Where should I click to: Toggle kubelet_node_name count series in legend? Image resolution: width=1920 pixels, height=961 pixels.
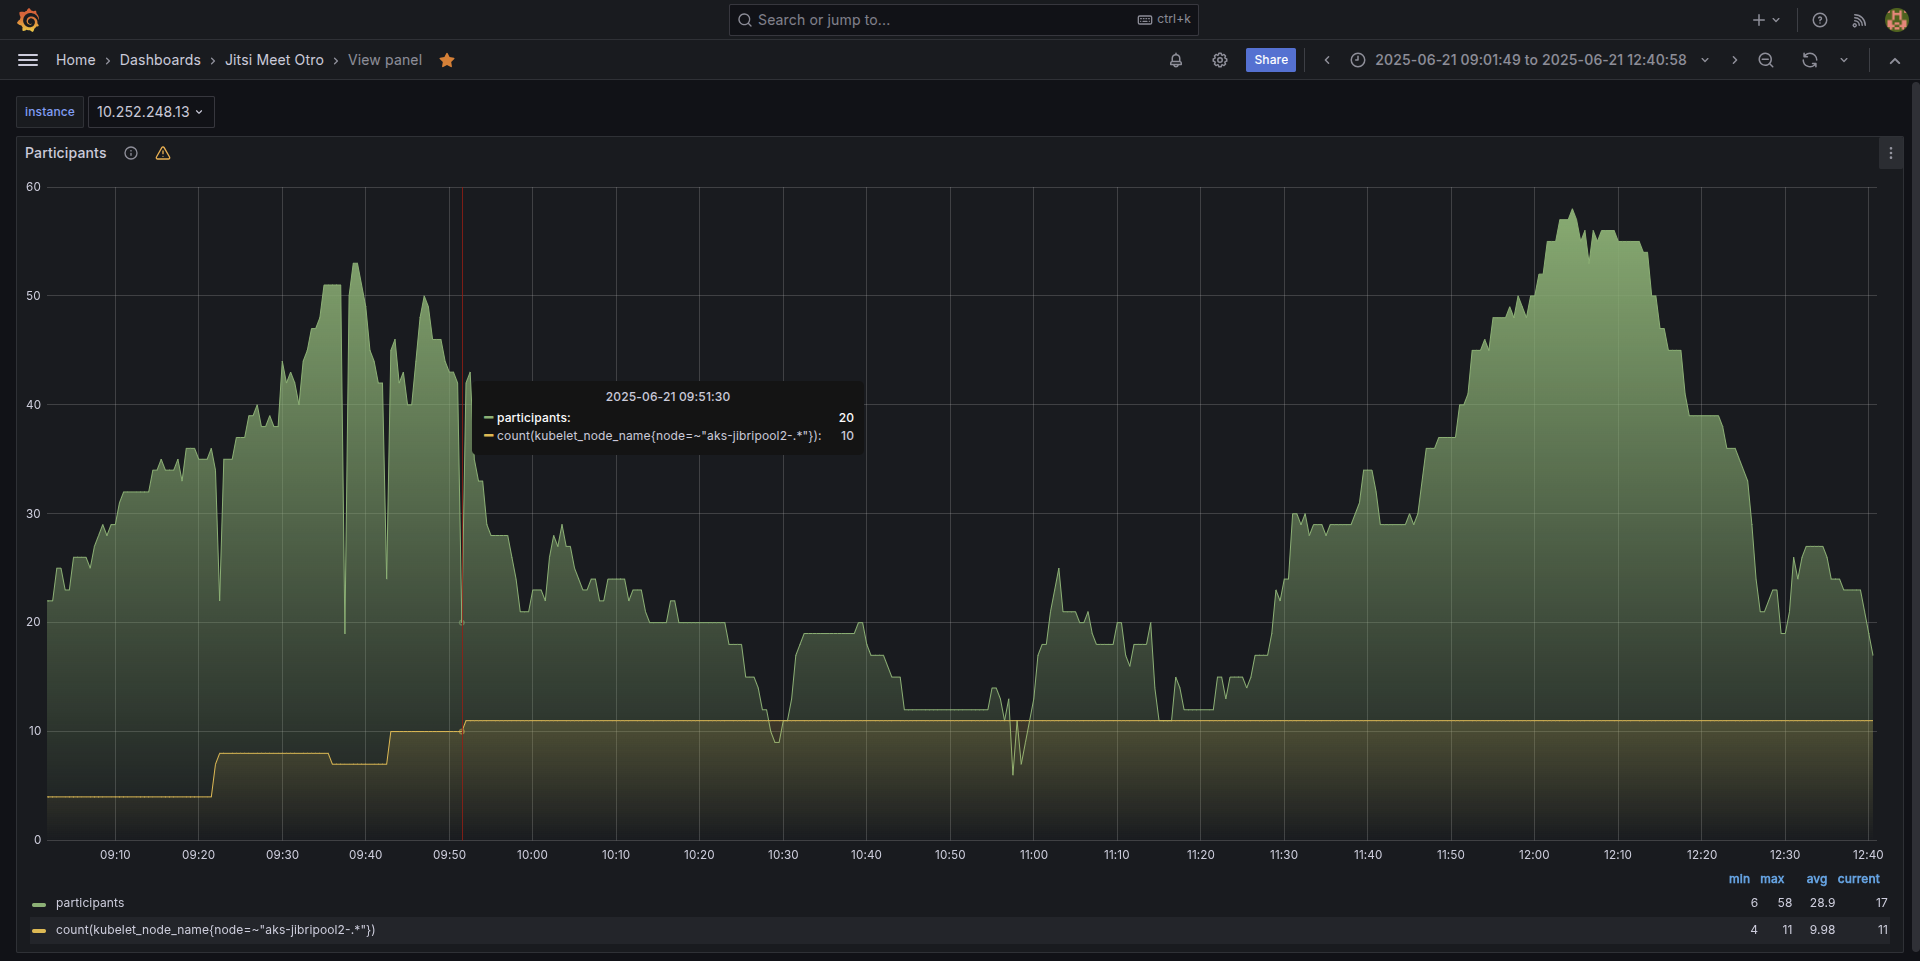point(215,930)
